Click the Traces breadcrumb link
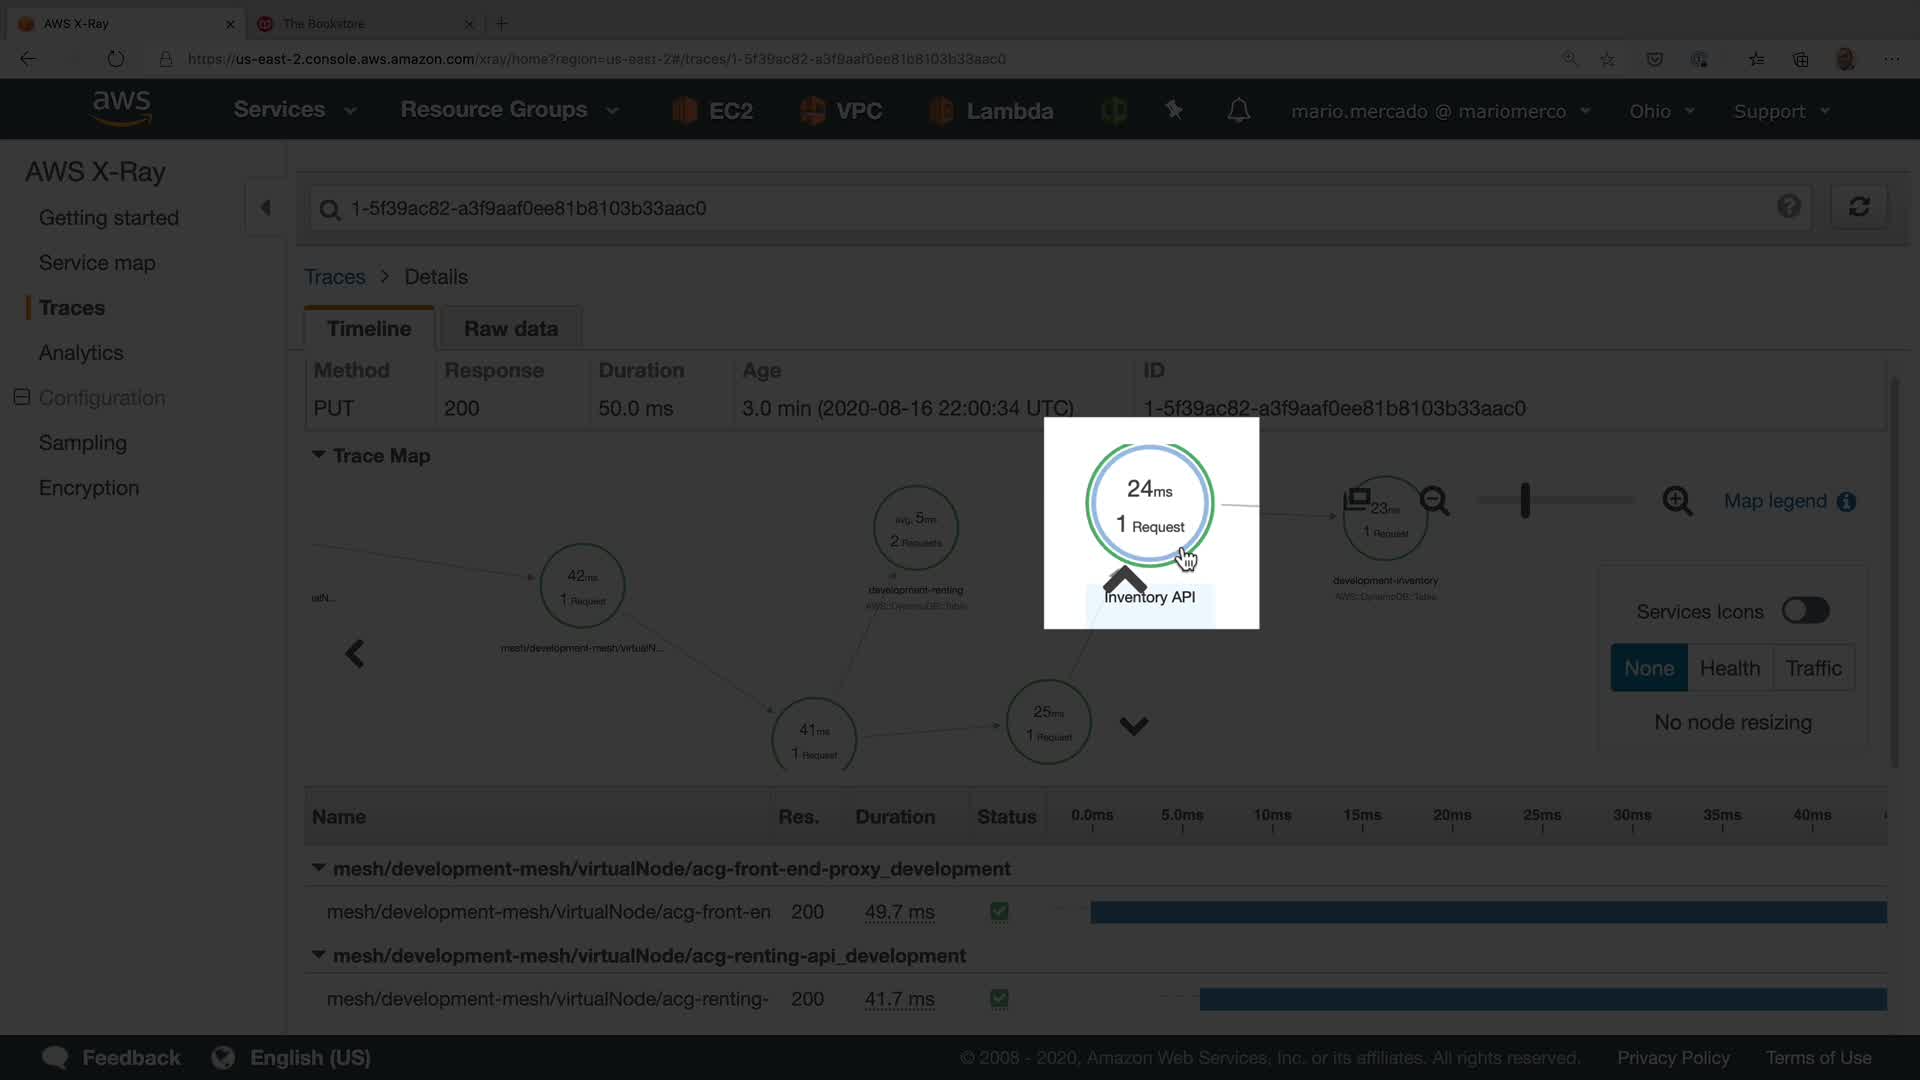Viewport: 1920px width, 1080px height. 334,277
